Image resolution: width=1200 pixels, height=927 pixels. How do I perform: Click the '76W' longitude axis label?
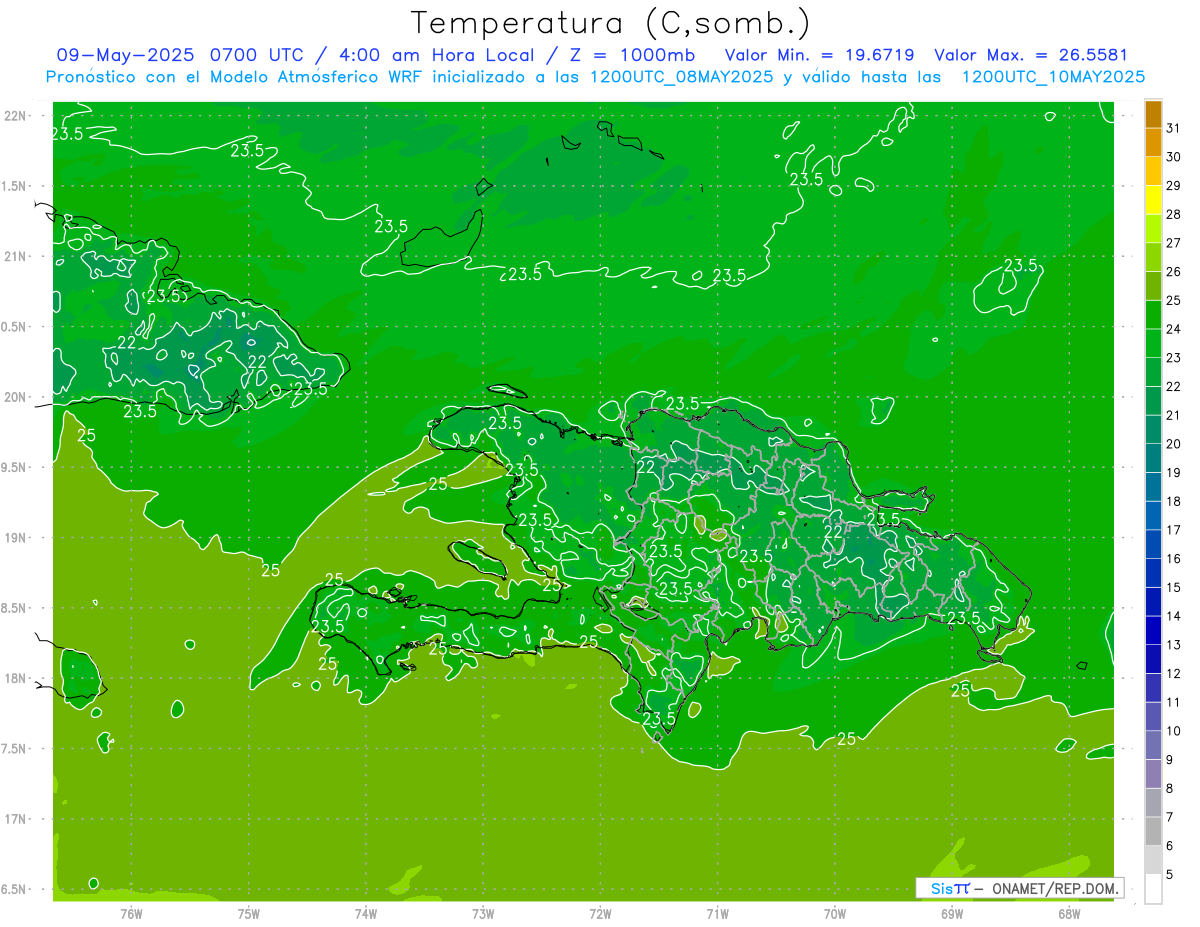[x=131, y=913]
